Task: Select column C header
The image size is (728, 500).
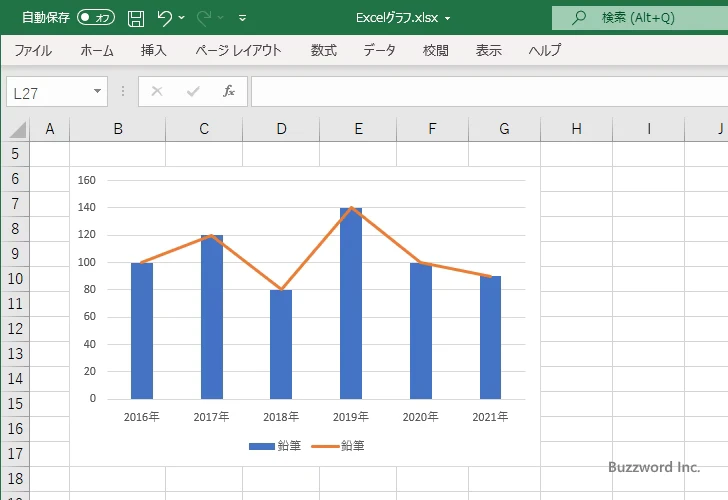Action: pos(204,129)
